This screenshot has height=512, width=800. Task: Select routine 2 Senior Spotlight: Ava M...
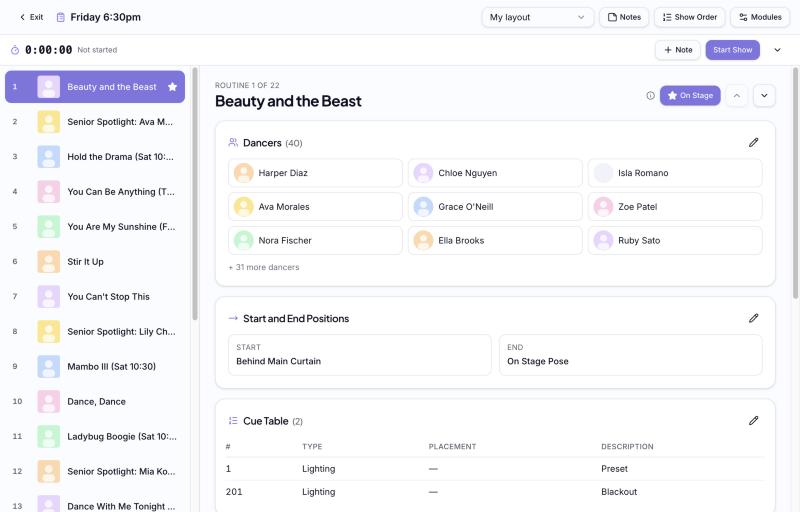pos(95,122)
